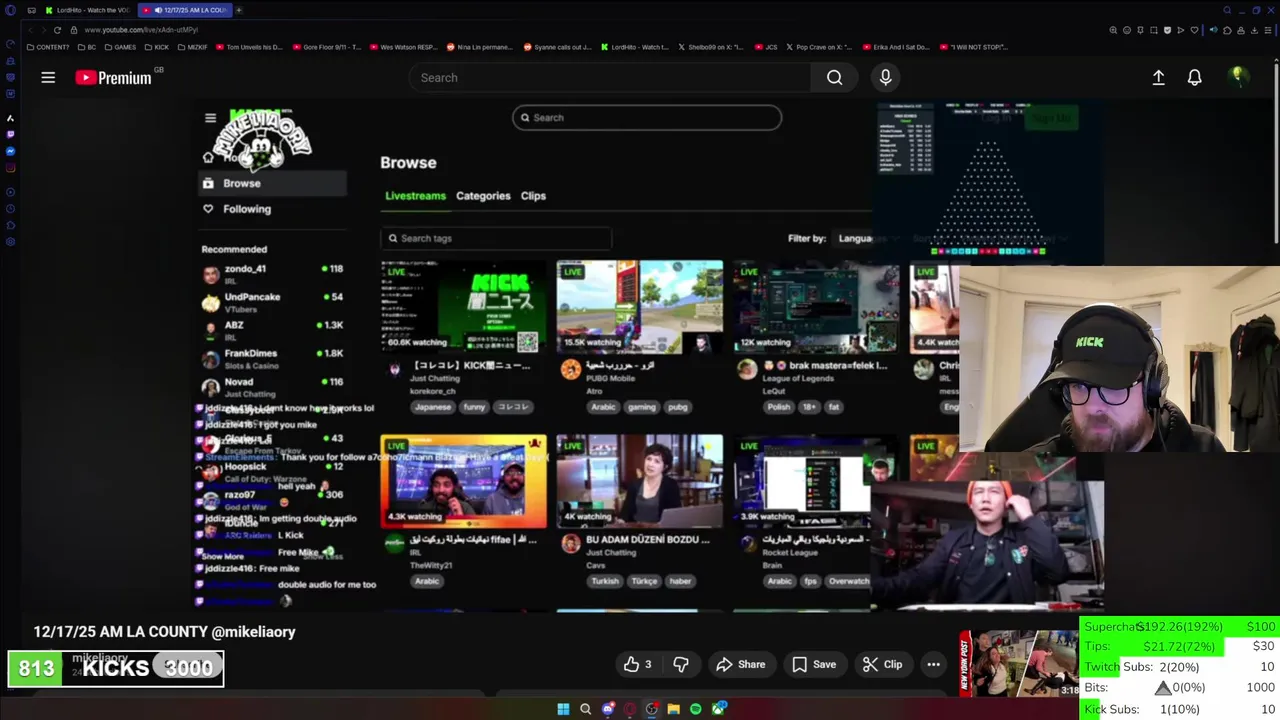
Task: Expand Show More in recommended channels
Action: tap(223, 556)
